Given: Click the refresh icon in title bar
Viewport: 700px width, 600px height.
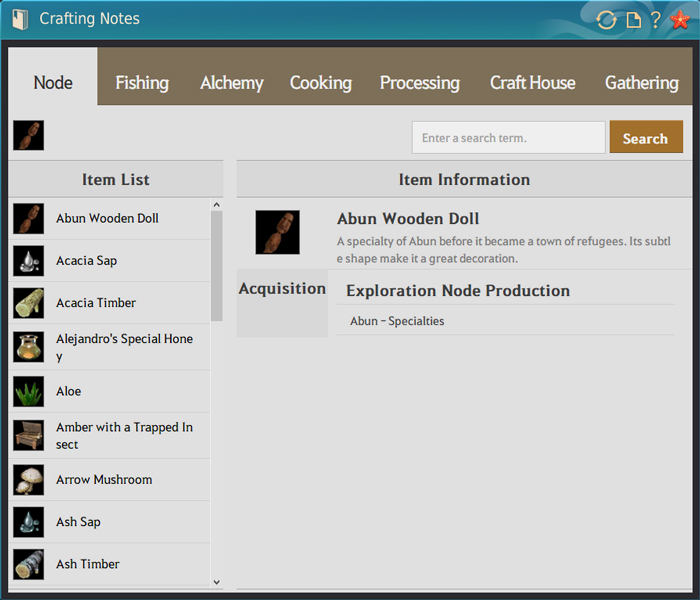Looking at the screenshot, I should pyautogui.click(x=606, y=20).
